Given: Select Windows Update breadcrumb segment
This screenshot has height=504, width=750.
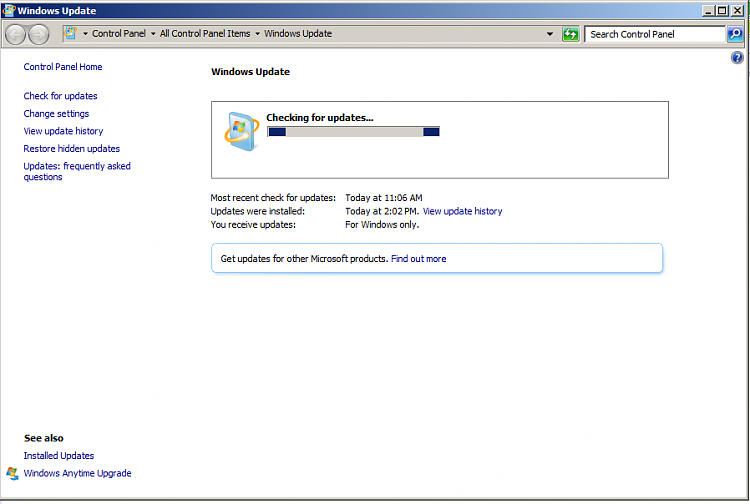Looking at the screenshot, I should (298, 33).
